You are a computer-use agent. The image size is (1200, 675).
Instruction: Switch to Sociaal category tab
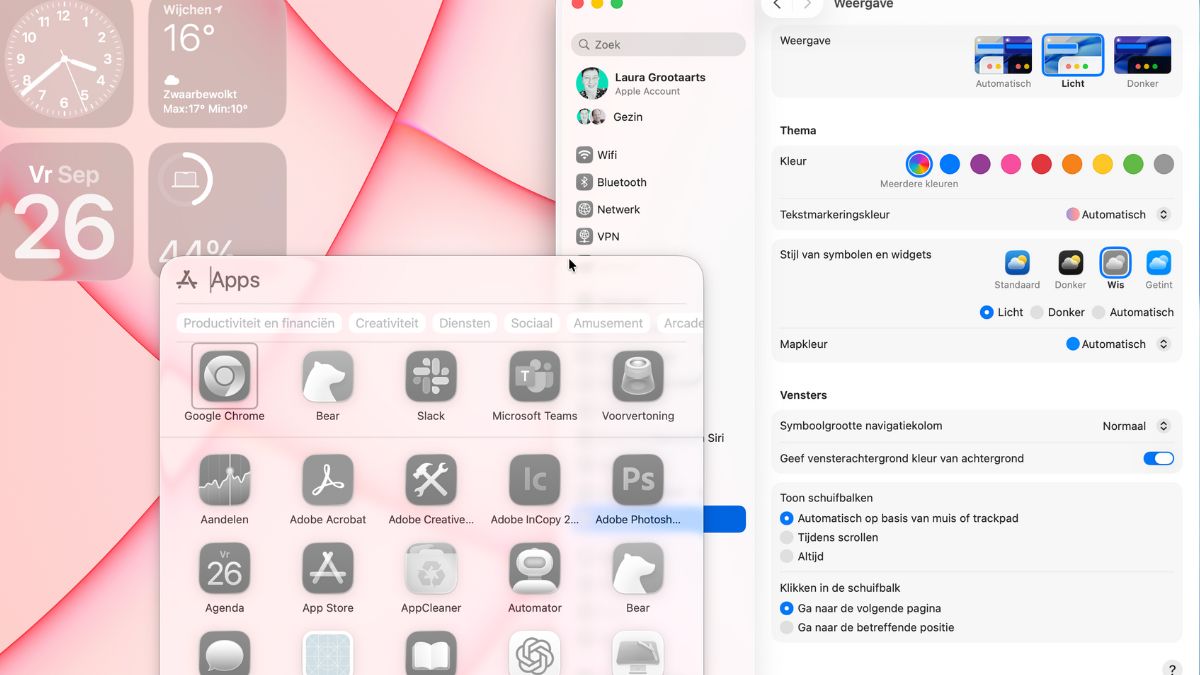coord(531,323)
